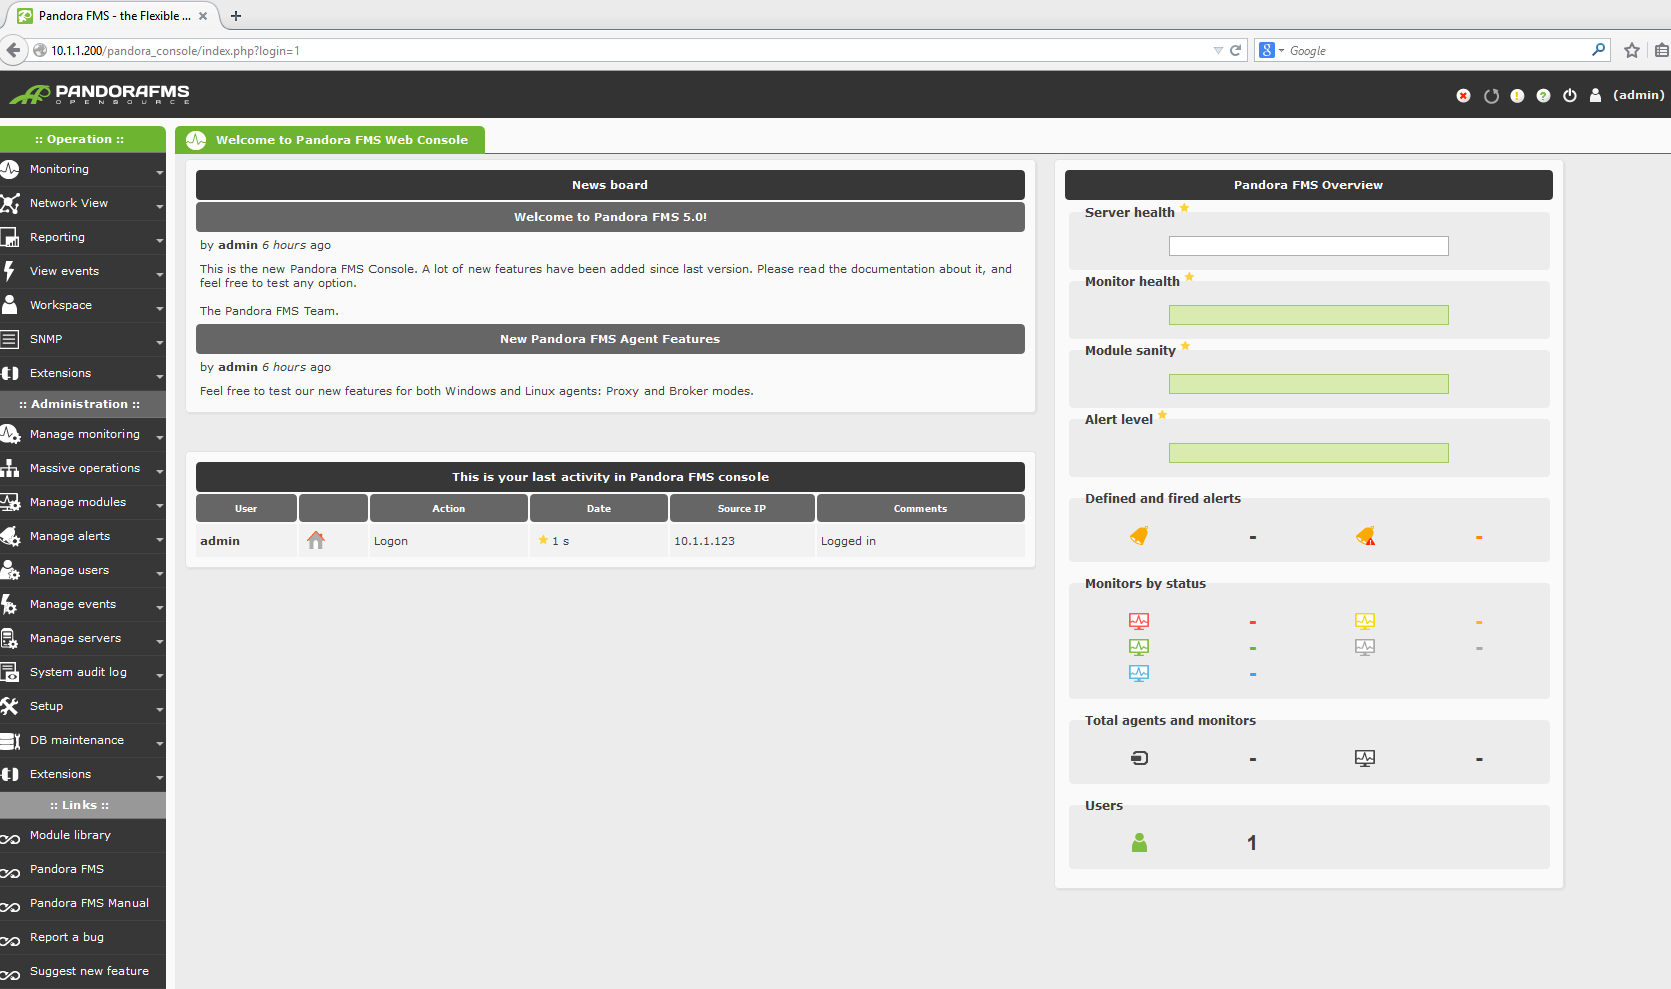Expand the Manage monitoring menu arrow
The image size is (1671, 989).
(x=159, y=438)
